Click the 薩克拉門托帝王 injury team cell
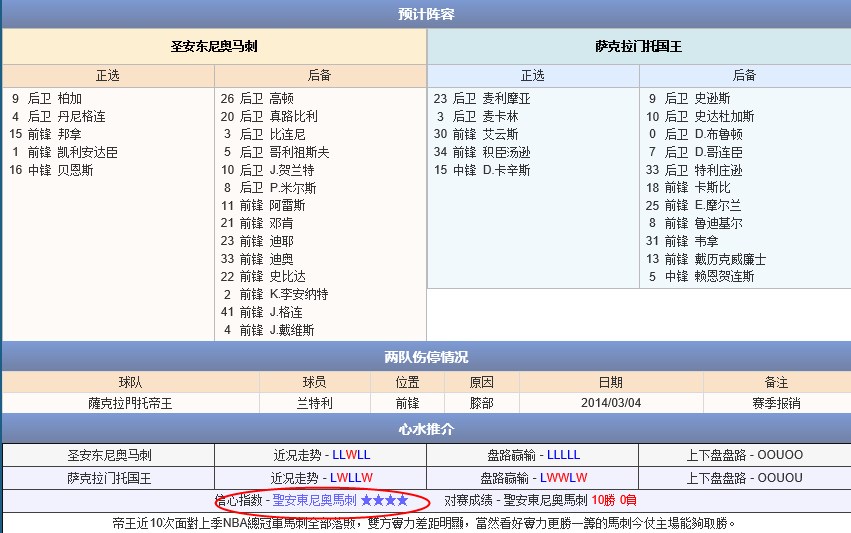Screen dimensions: 851x533 click(x=130, y=403)
